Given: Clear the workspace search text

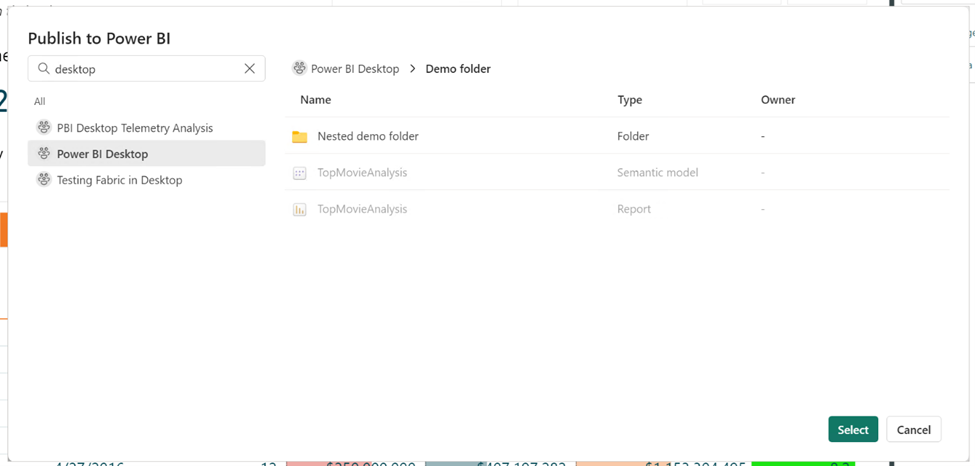Looking at the screenshot, I should (249, 69).
